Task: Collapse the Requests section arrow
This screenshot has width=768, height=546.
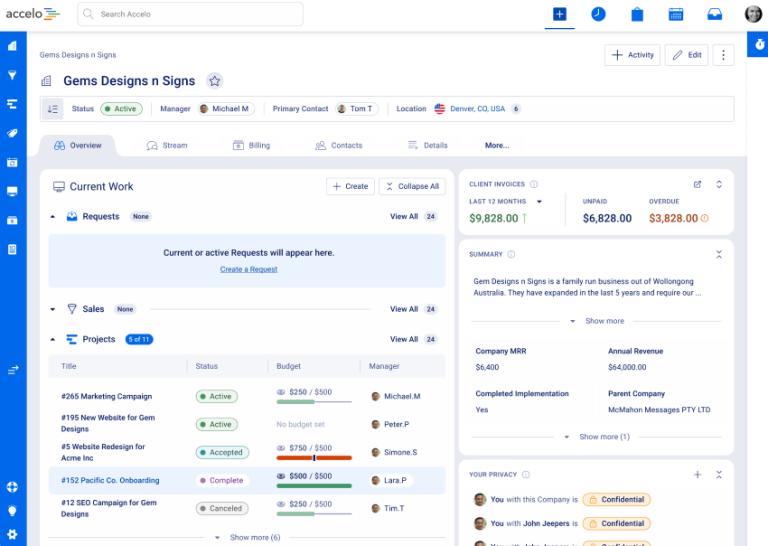Action: coord(53,217)
